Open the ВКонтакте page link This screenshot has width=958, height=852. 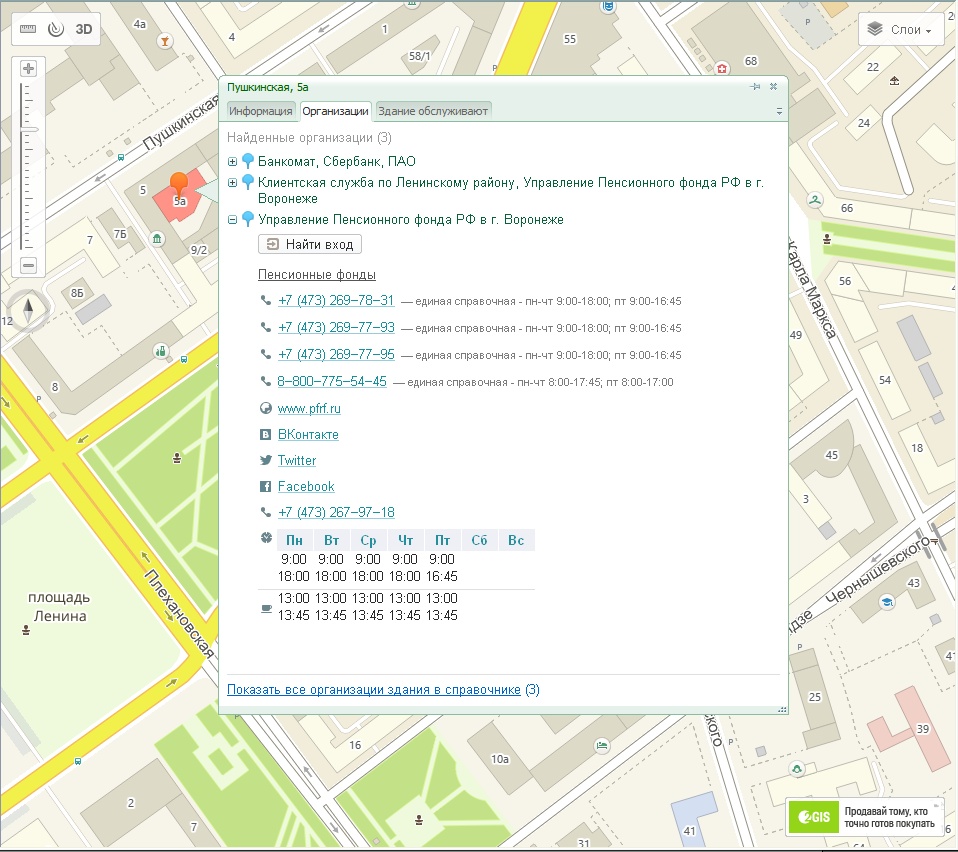[x=308, y=435]
